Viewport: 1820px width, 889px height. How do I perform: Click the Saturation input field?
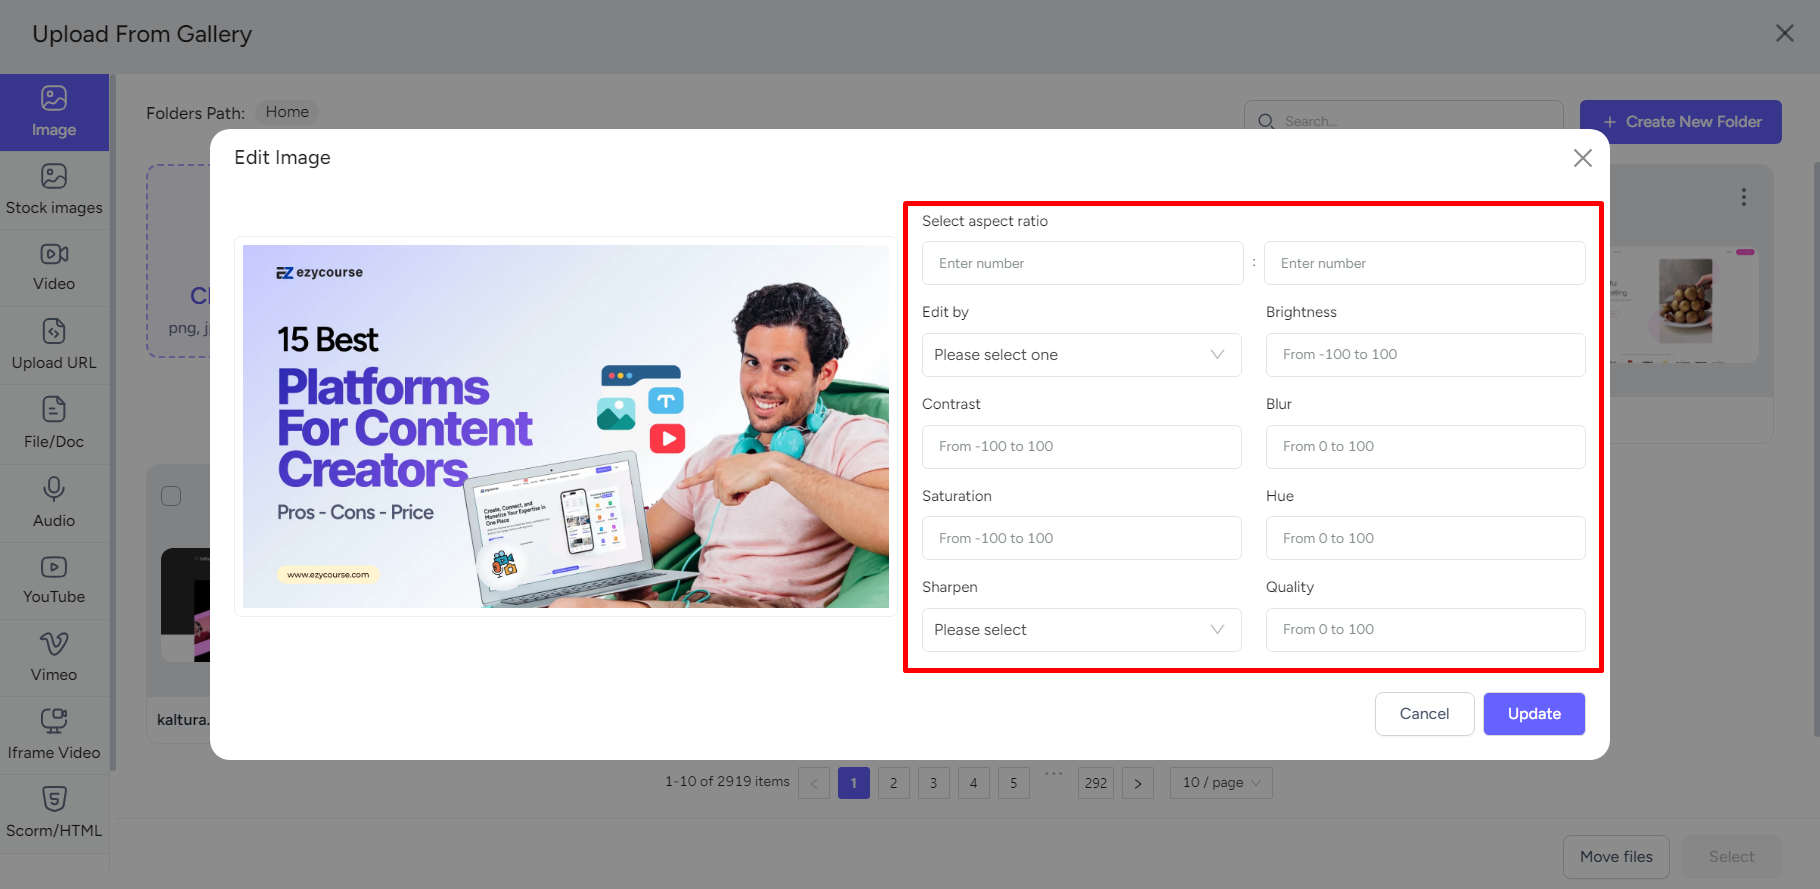(1081, 538)
